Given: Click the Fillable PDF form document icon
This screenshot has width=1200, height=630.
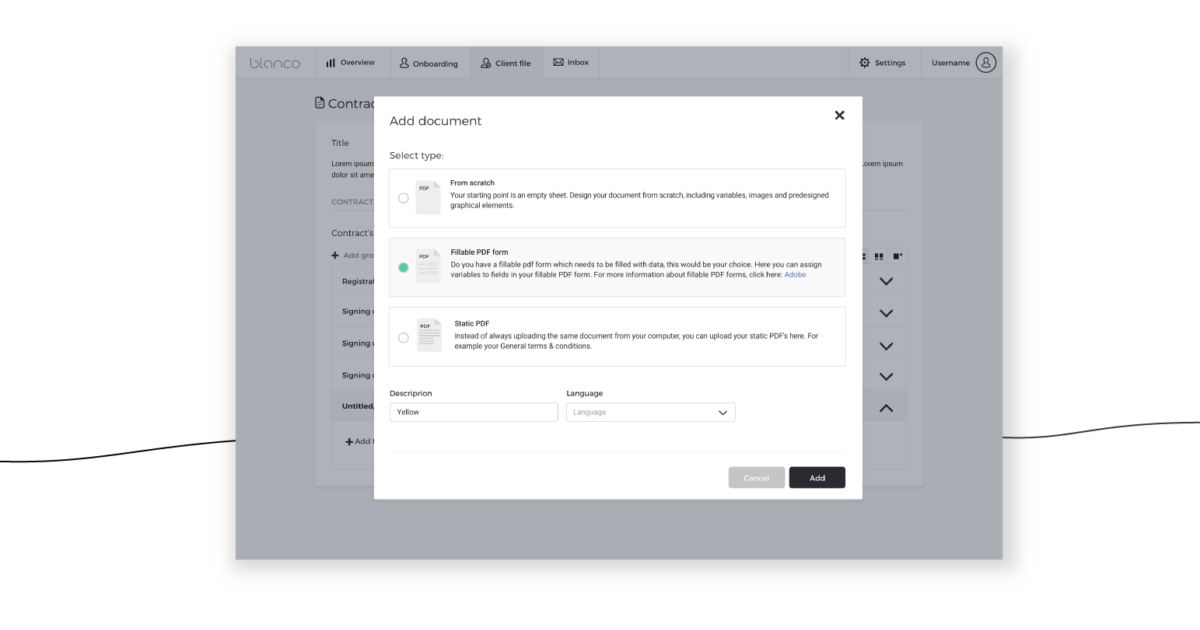Looking at the screenshot, I should coord(428,266).
